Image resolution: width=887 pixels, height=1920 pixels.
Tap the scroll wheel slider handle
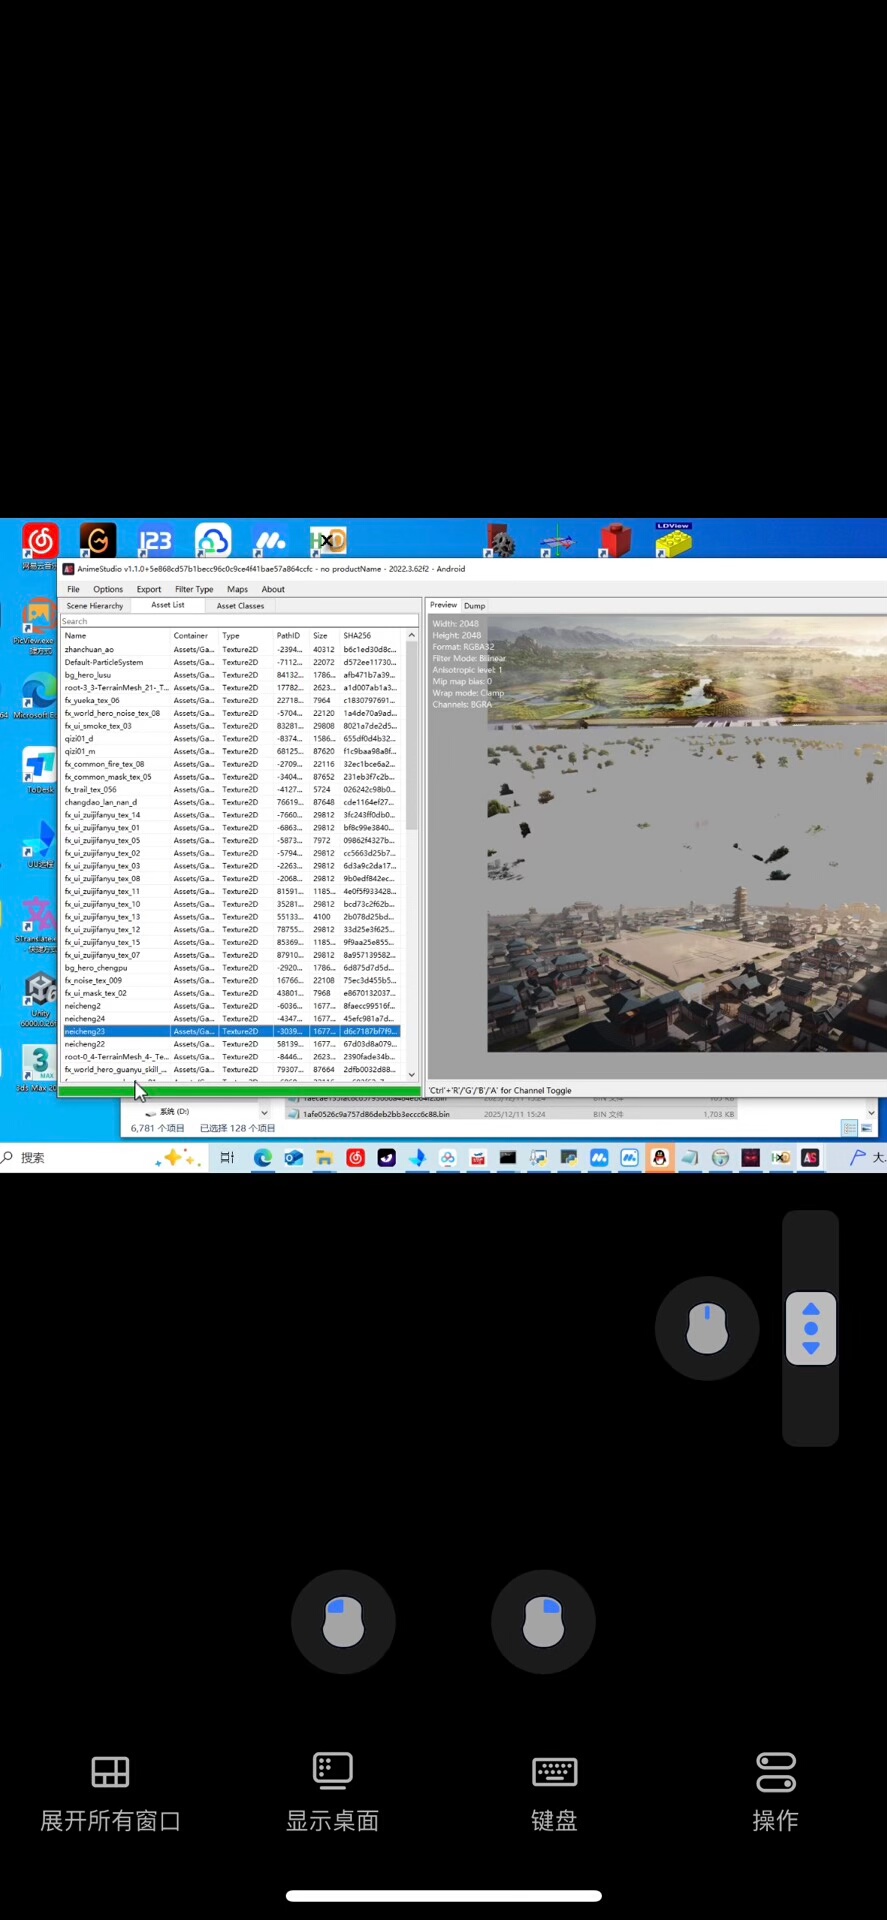[x=811, y=1328]
